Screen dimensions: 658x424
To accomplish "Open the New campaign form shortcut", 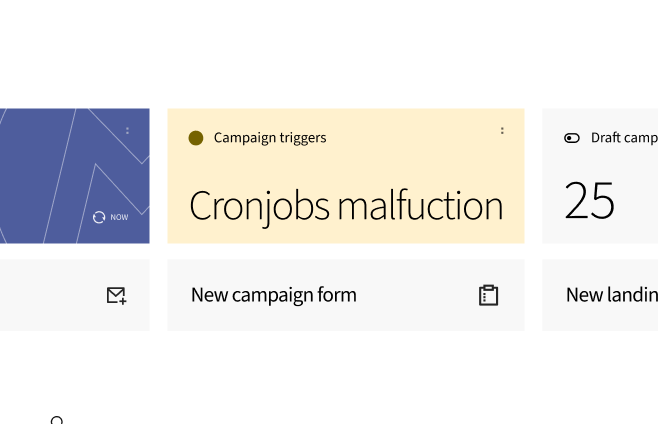I will coord(274,295).
